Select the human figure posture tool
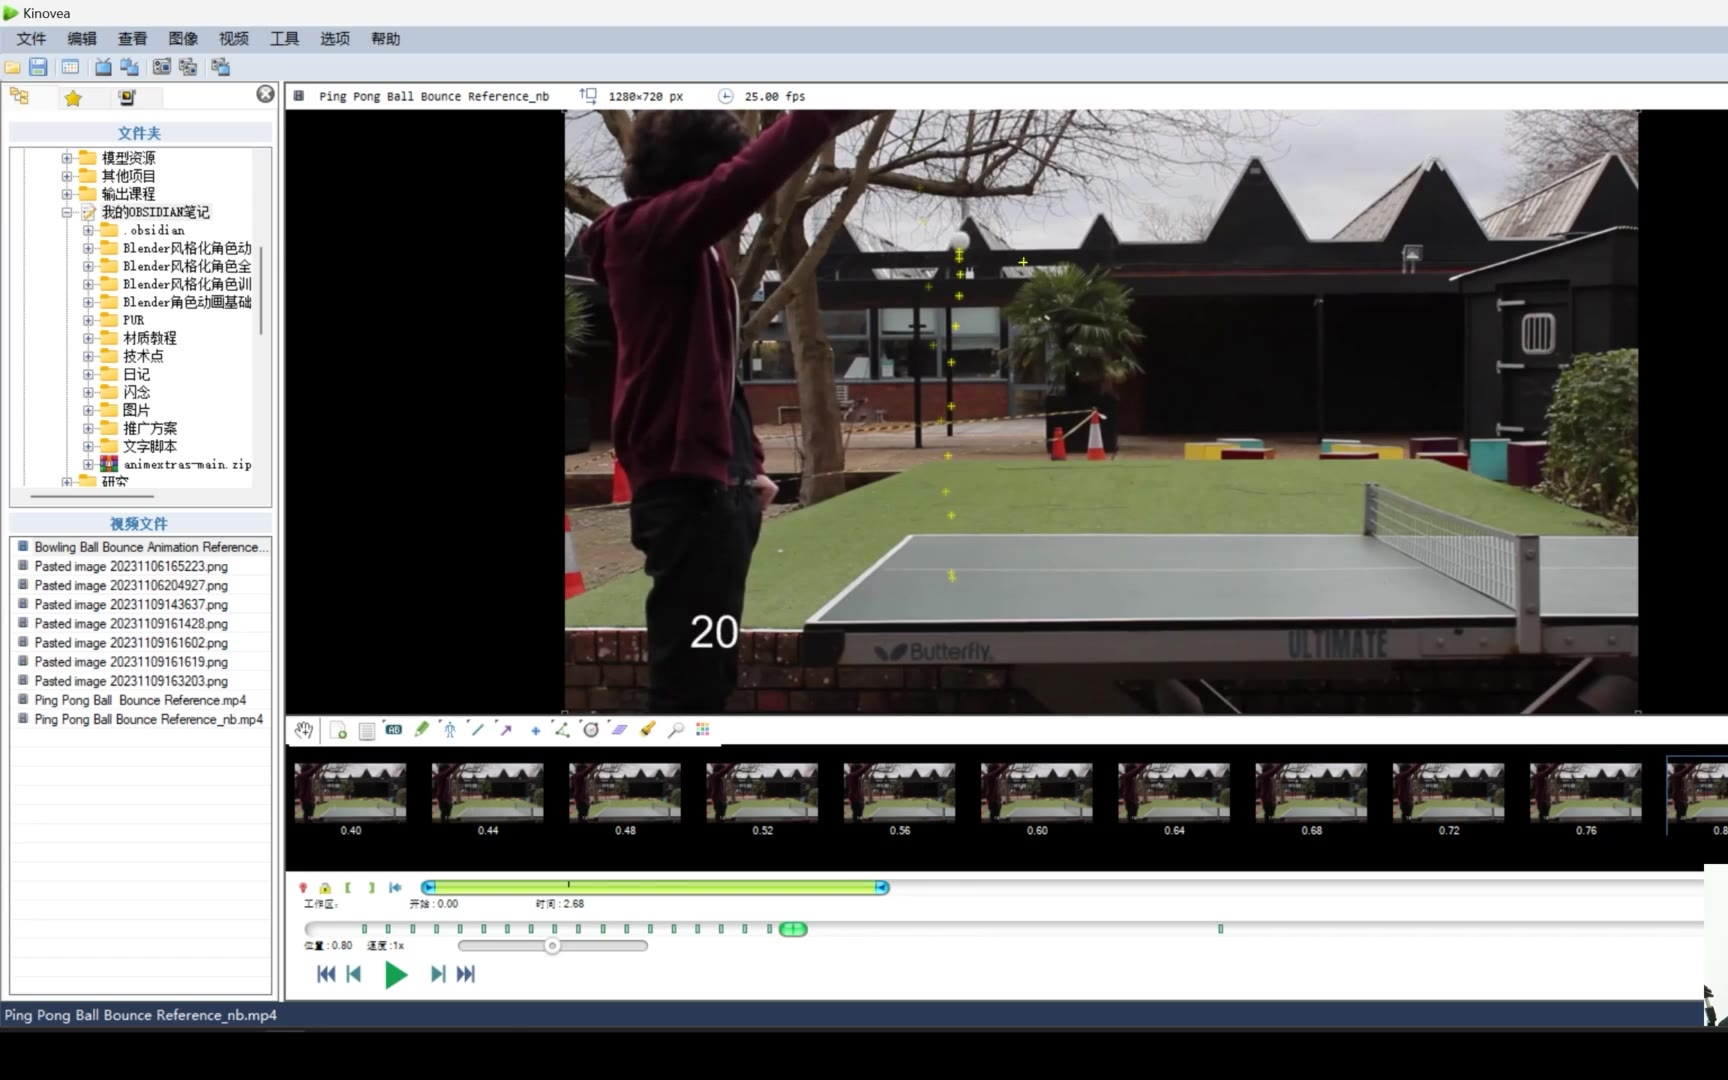The image size is (1728, 1080). [x=450, y=730]
